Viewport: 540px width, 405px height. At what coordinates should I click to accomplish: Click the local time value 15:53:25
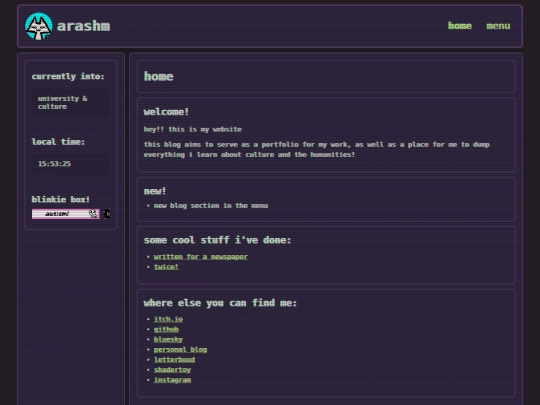[x=54, y=164]
